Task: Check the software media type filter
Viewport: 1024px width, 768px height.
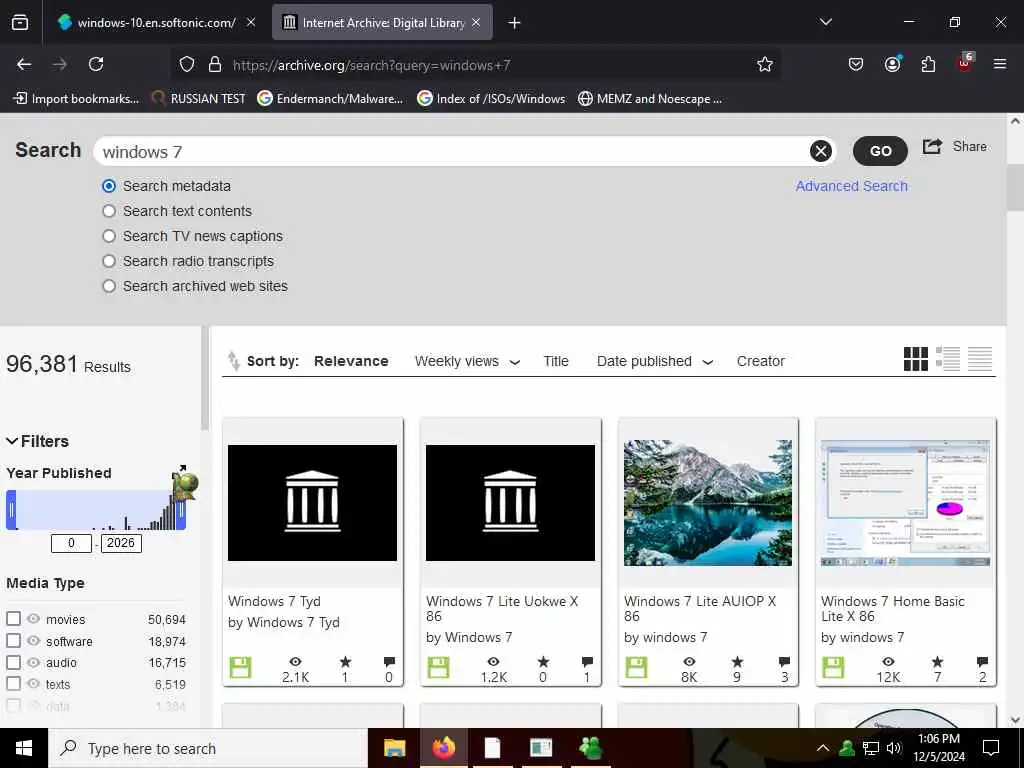Action: [14, 641]
